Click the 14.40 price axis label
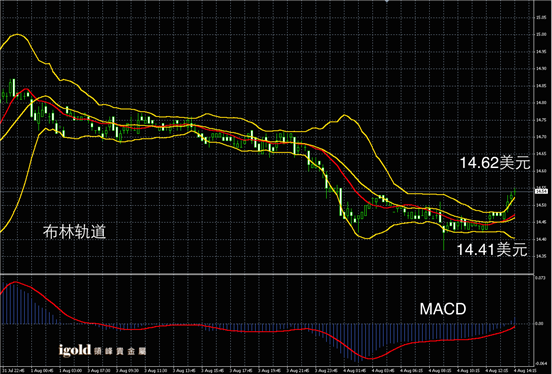The width and height of the screenshot is (552, 374). tap(541, 239)
